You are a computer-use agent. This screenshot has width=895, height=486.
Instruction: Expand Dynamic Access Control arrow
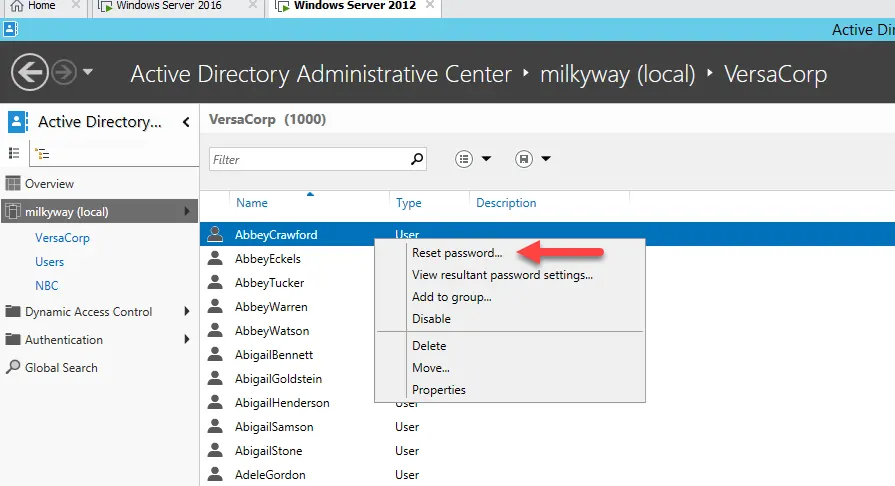(187, 311)
